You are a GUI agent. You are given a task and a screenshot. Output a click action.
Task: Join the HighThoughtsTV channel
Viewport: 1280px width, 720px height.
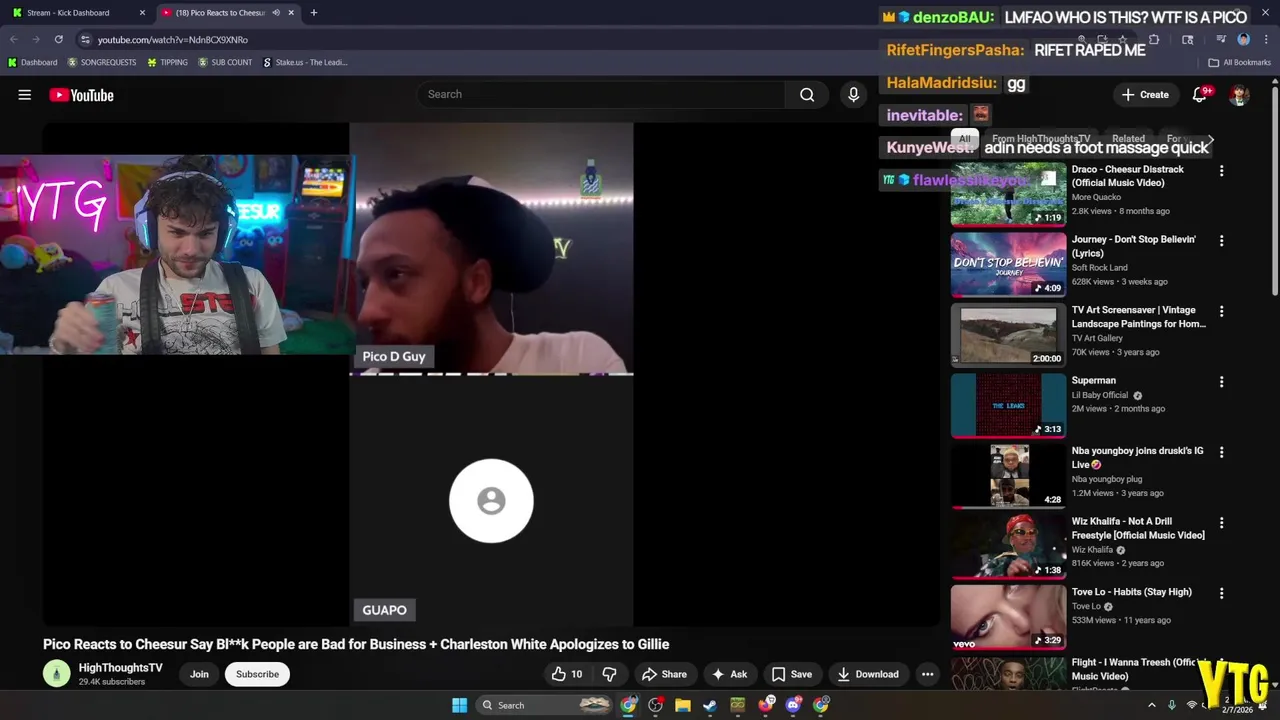(x=199, y=674)
